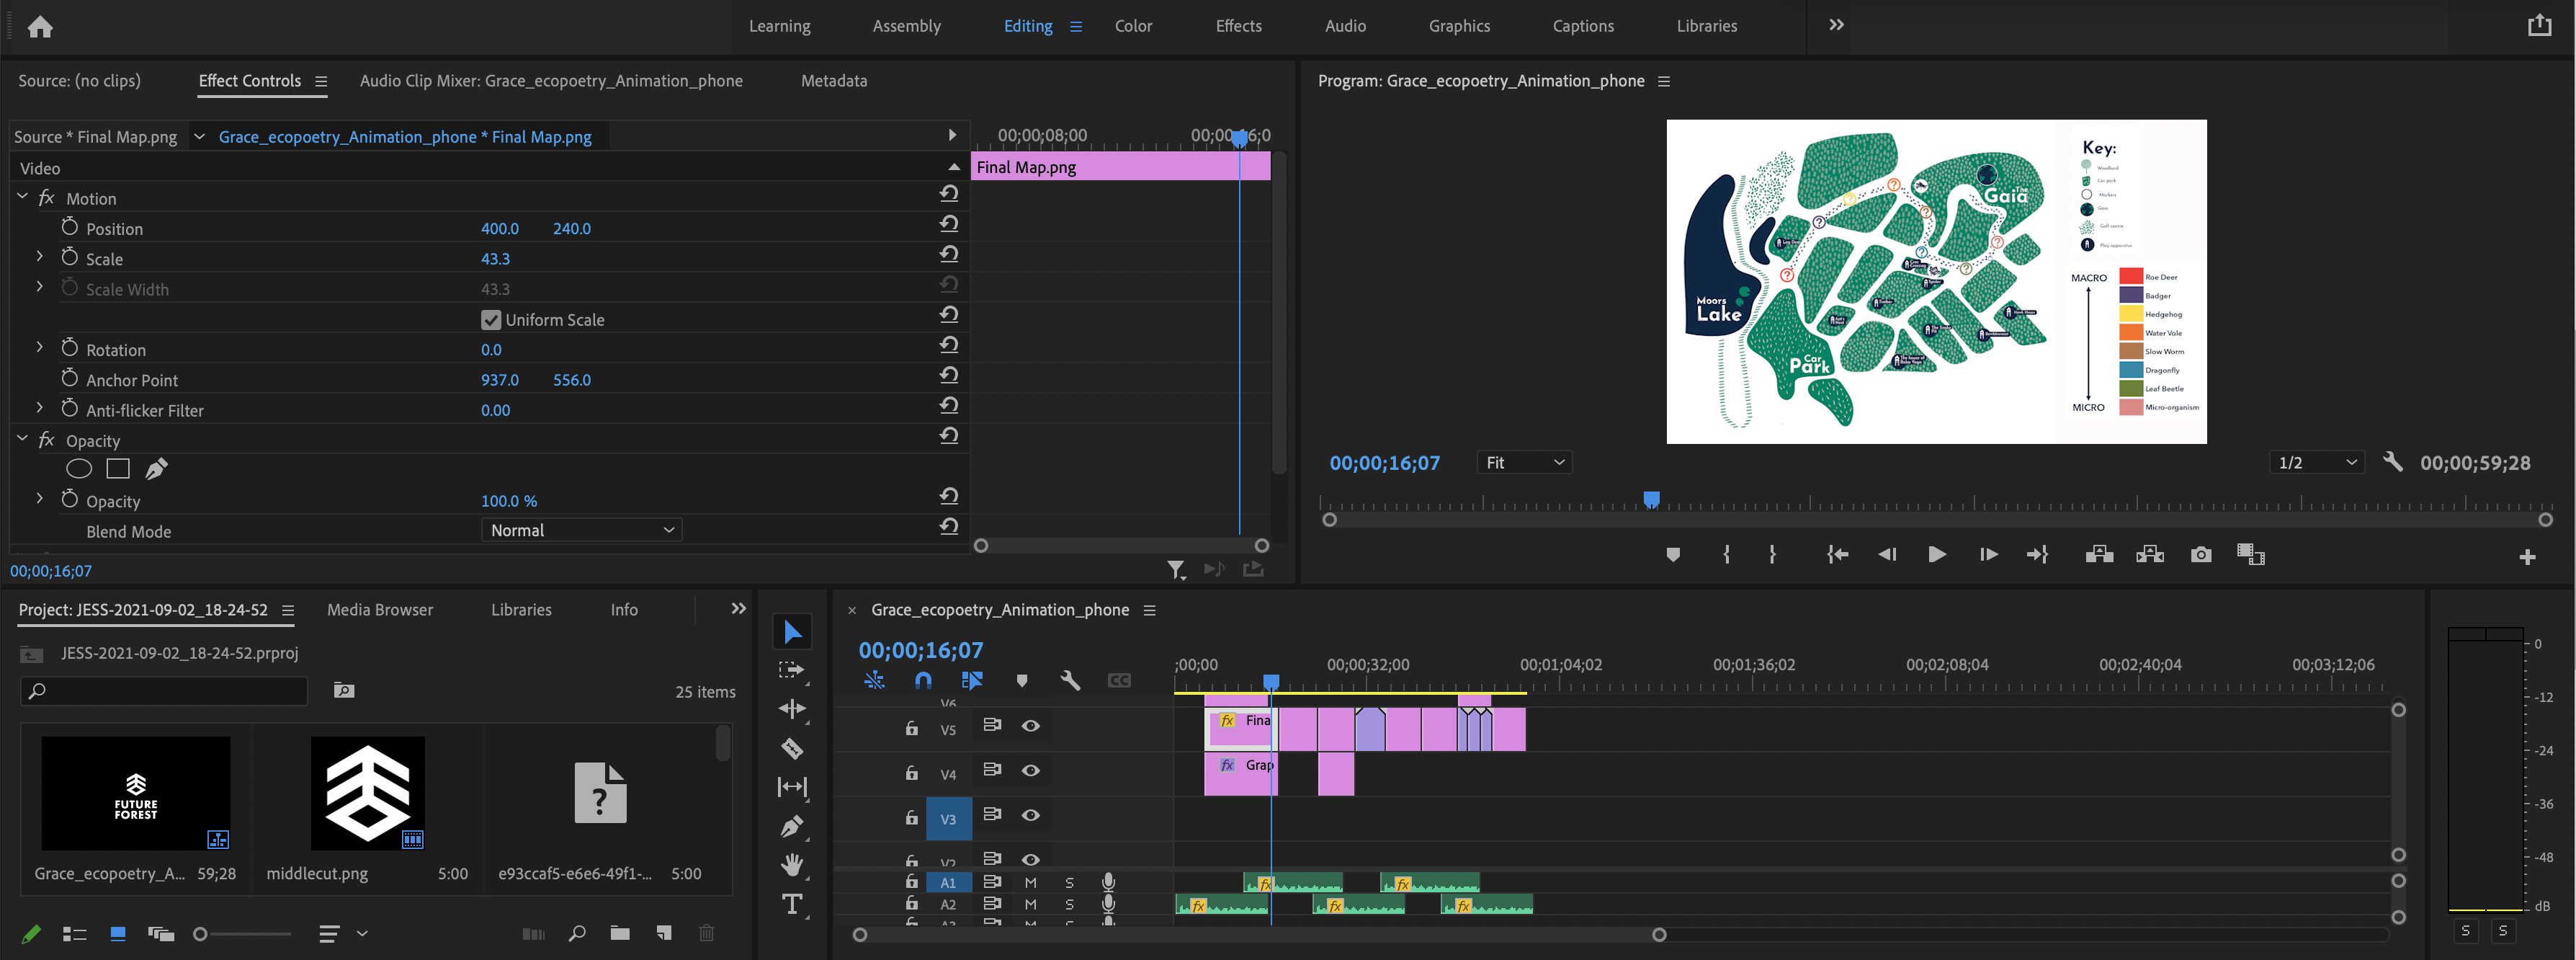The height and width of the screenshot is (960, 2576).
Task: Toggle Snap in Timeline
Action: point(923,681)
